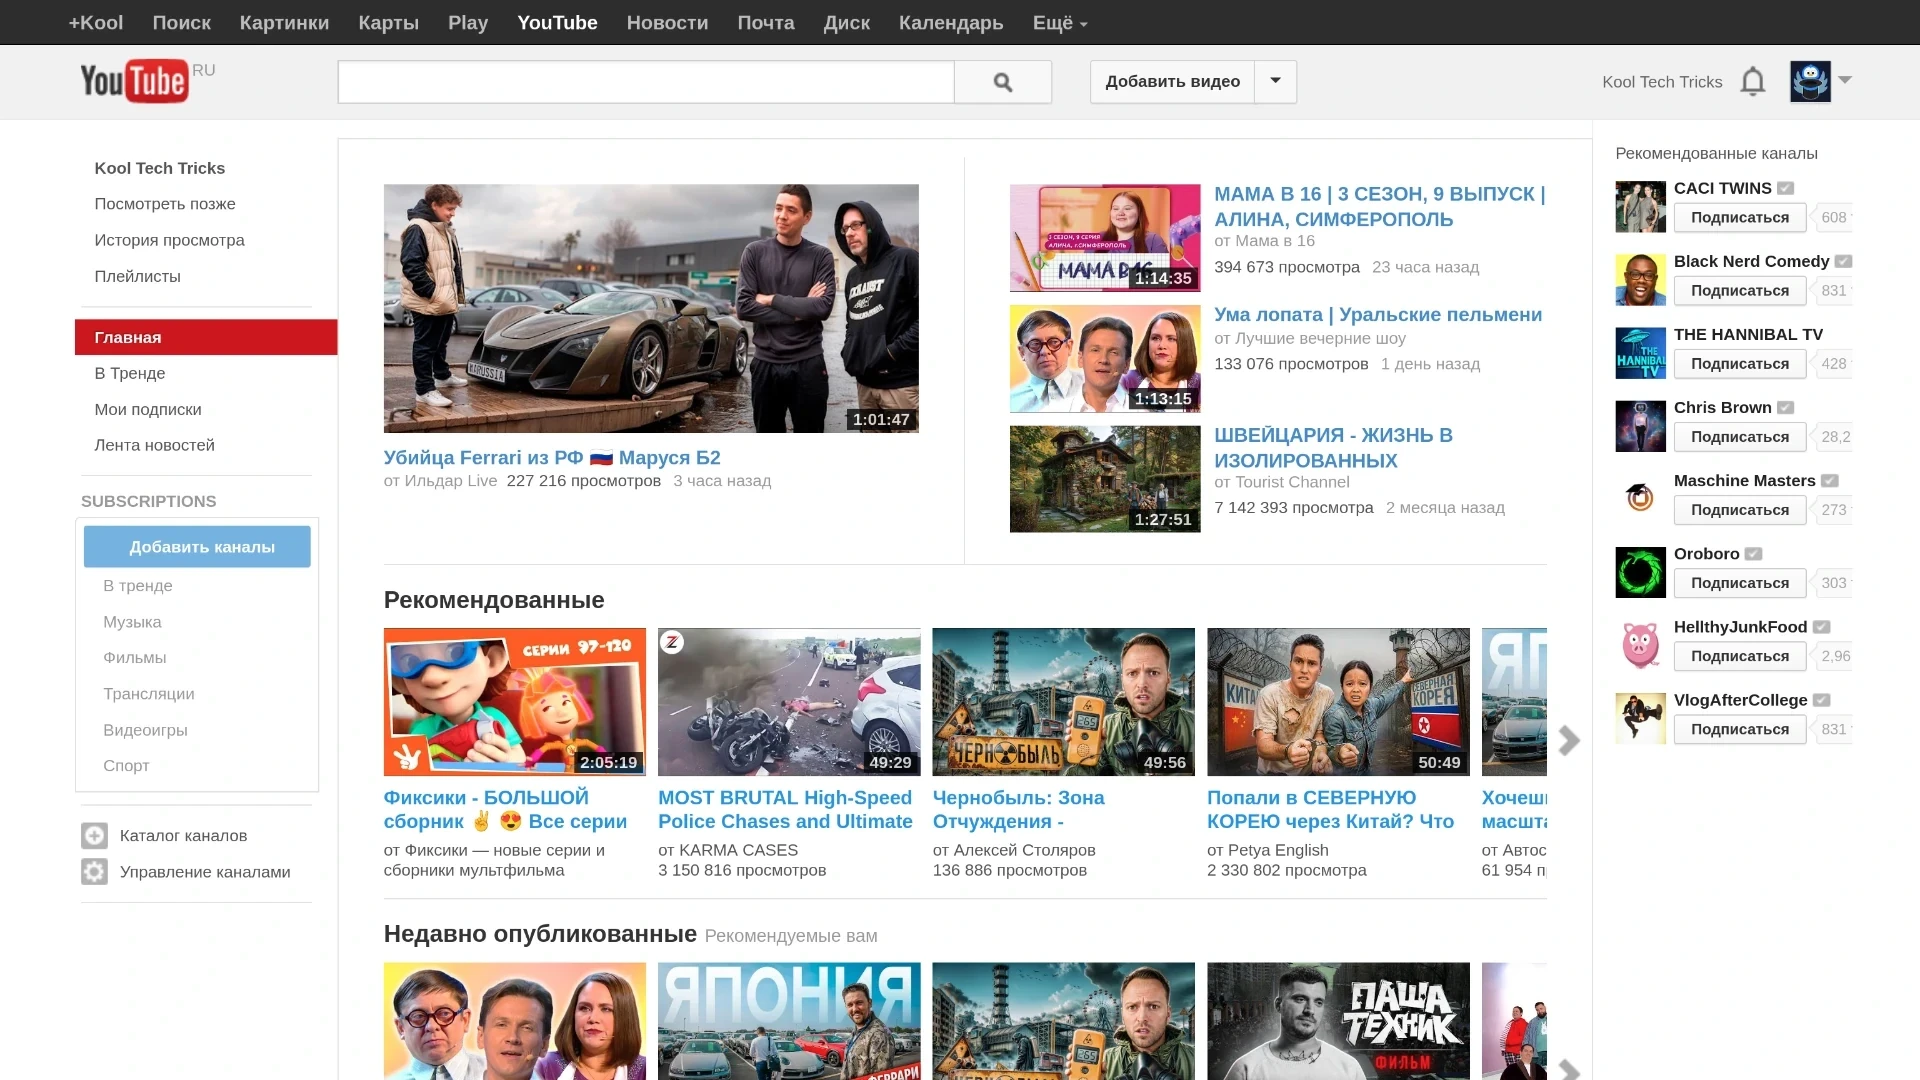Open Карты in the top bar

coord(388,22)
